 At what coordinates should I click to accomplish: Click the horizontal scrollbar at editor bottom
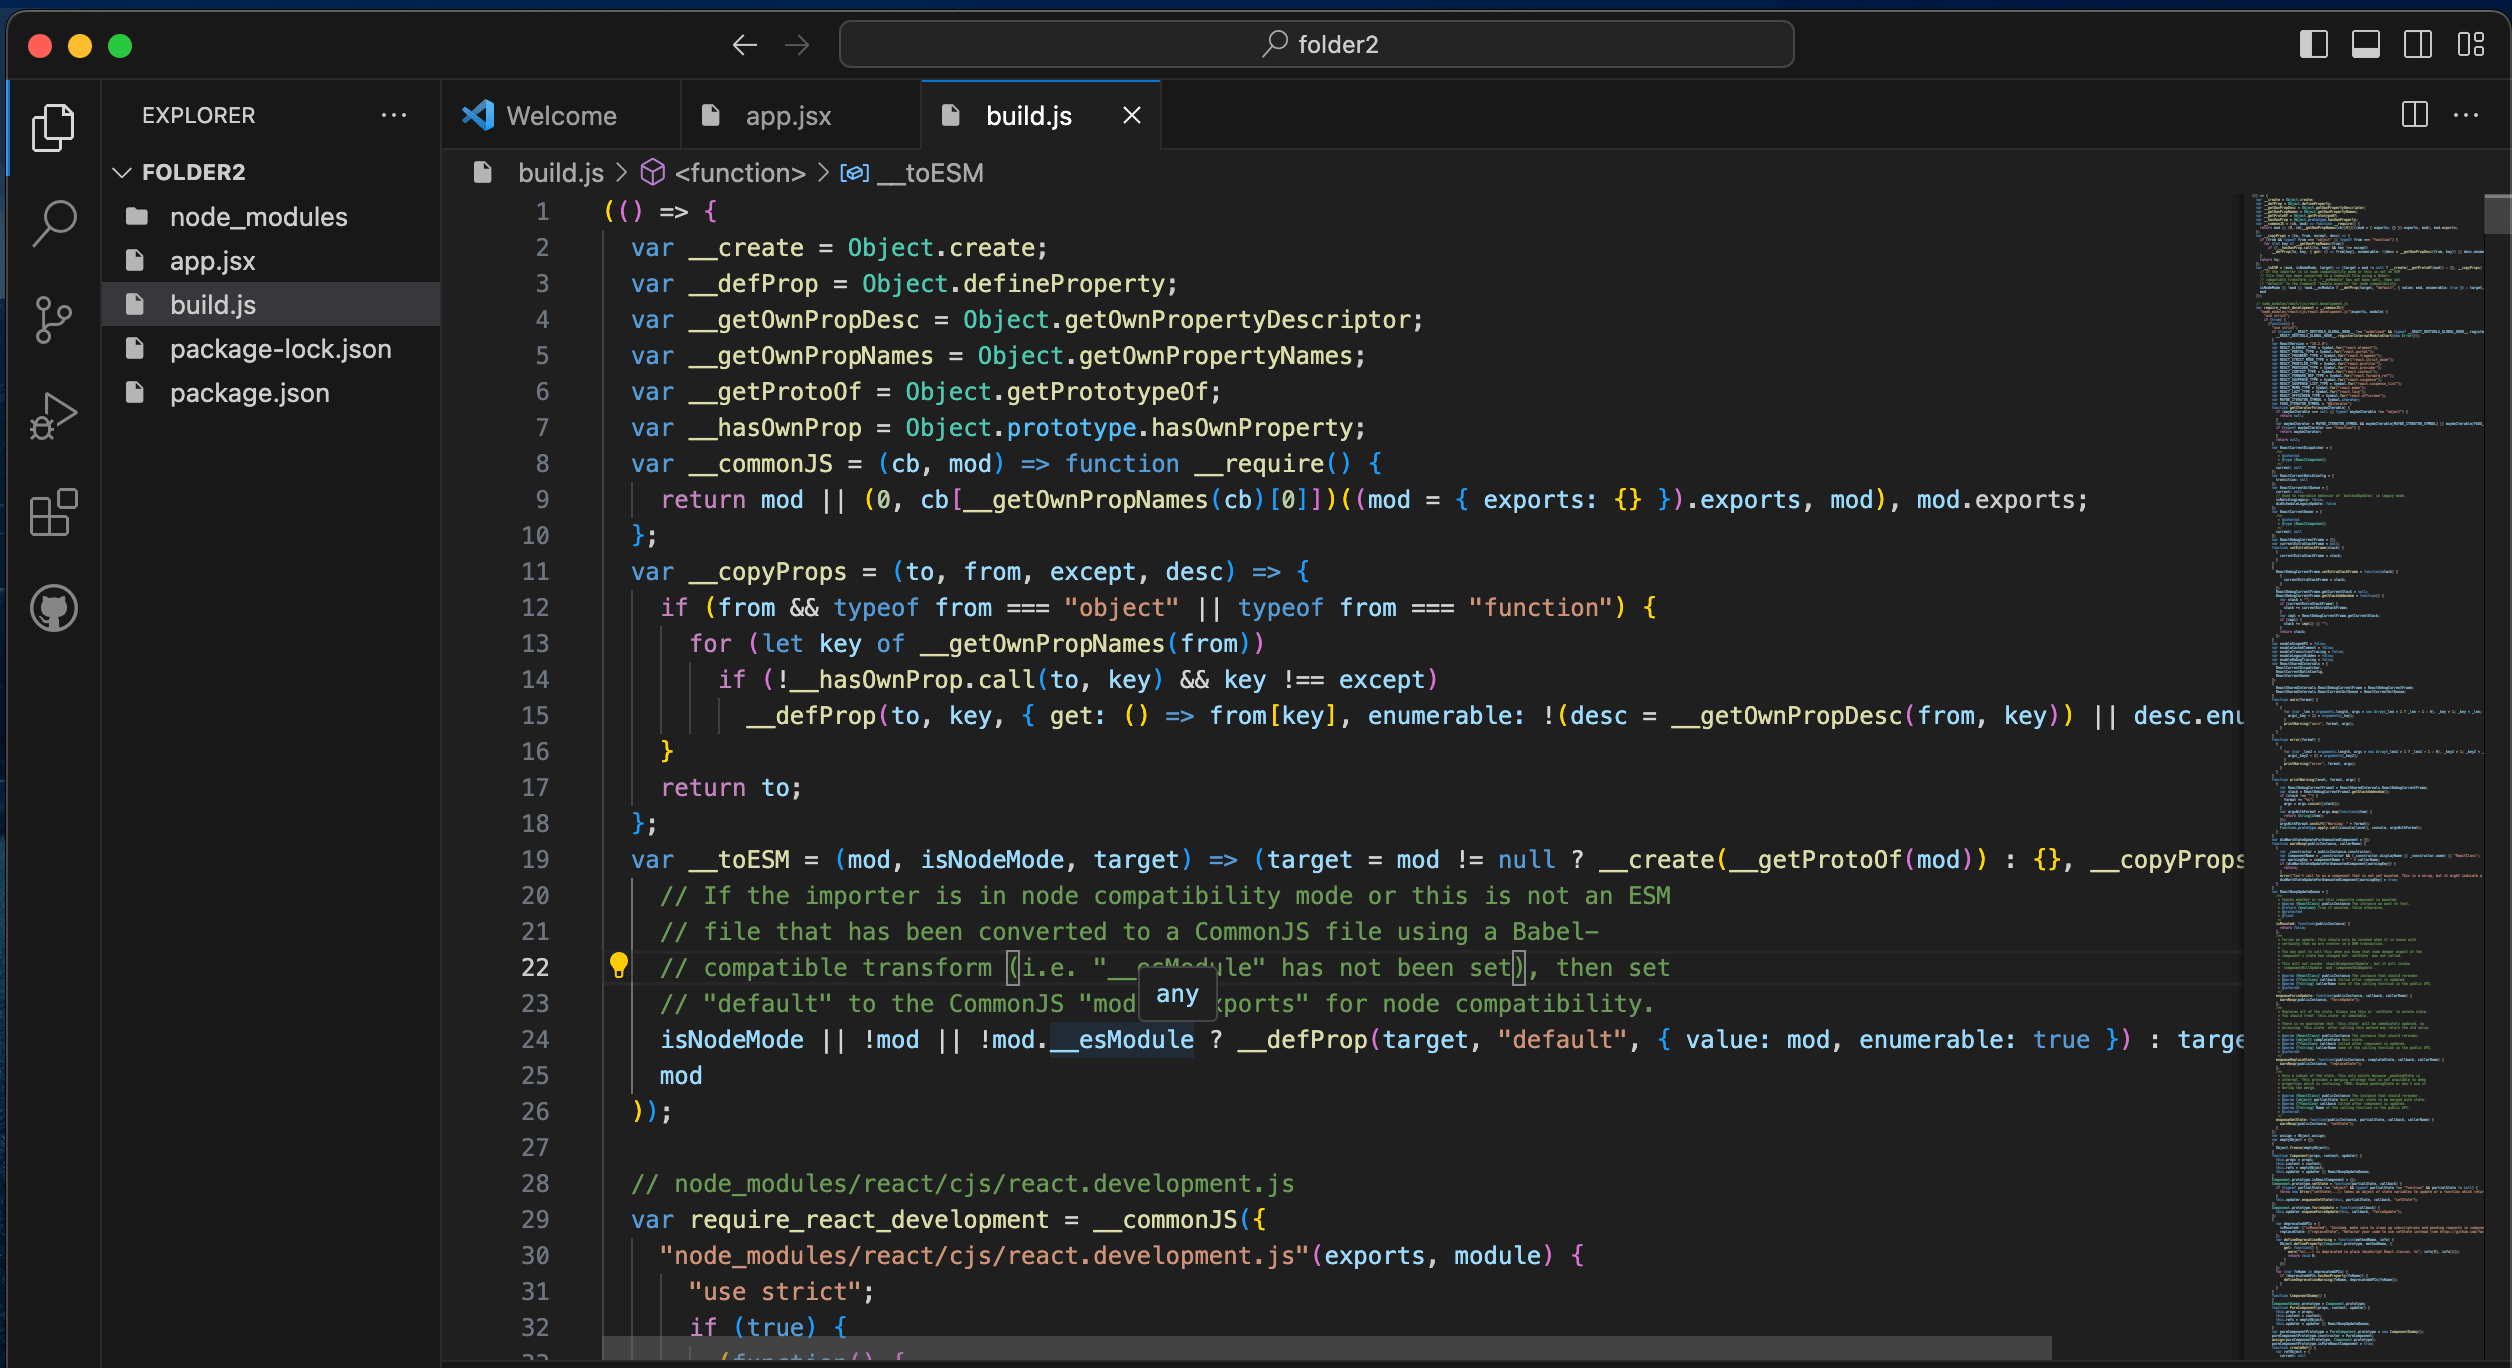click(1327, 1348)
